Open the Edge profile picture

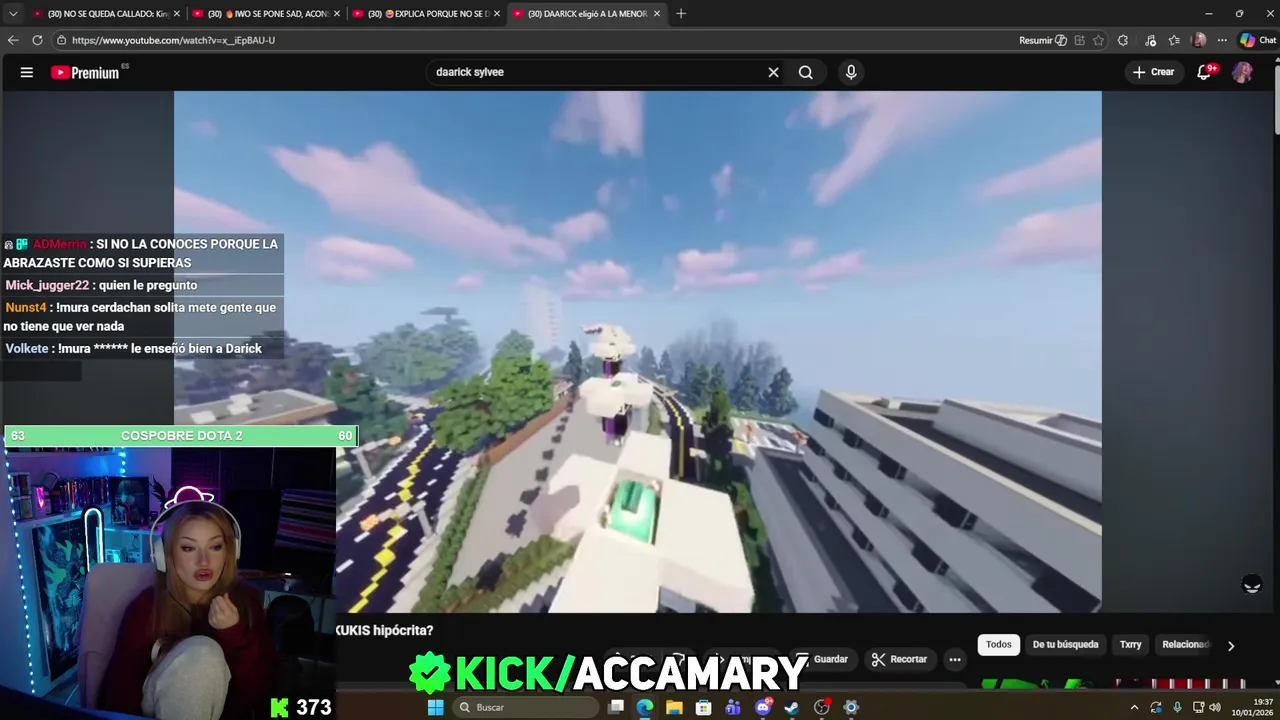point(1199,40)
